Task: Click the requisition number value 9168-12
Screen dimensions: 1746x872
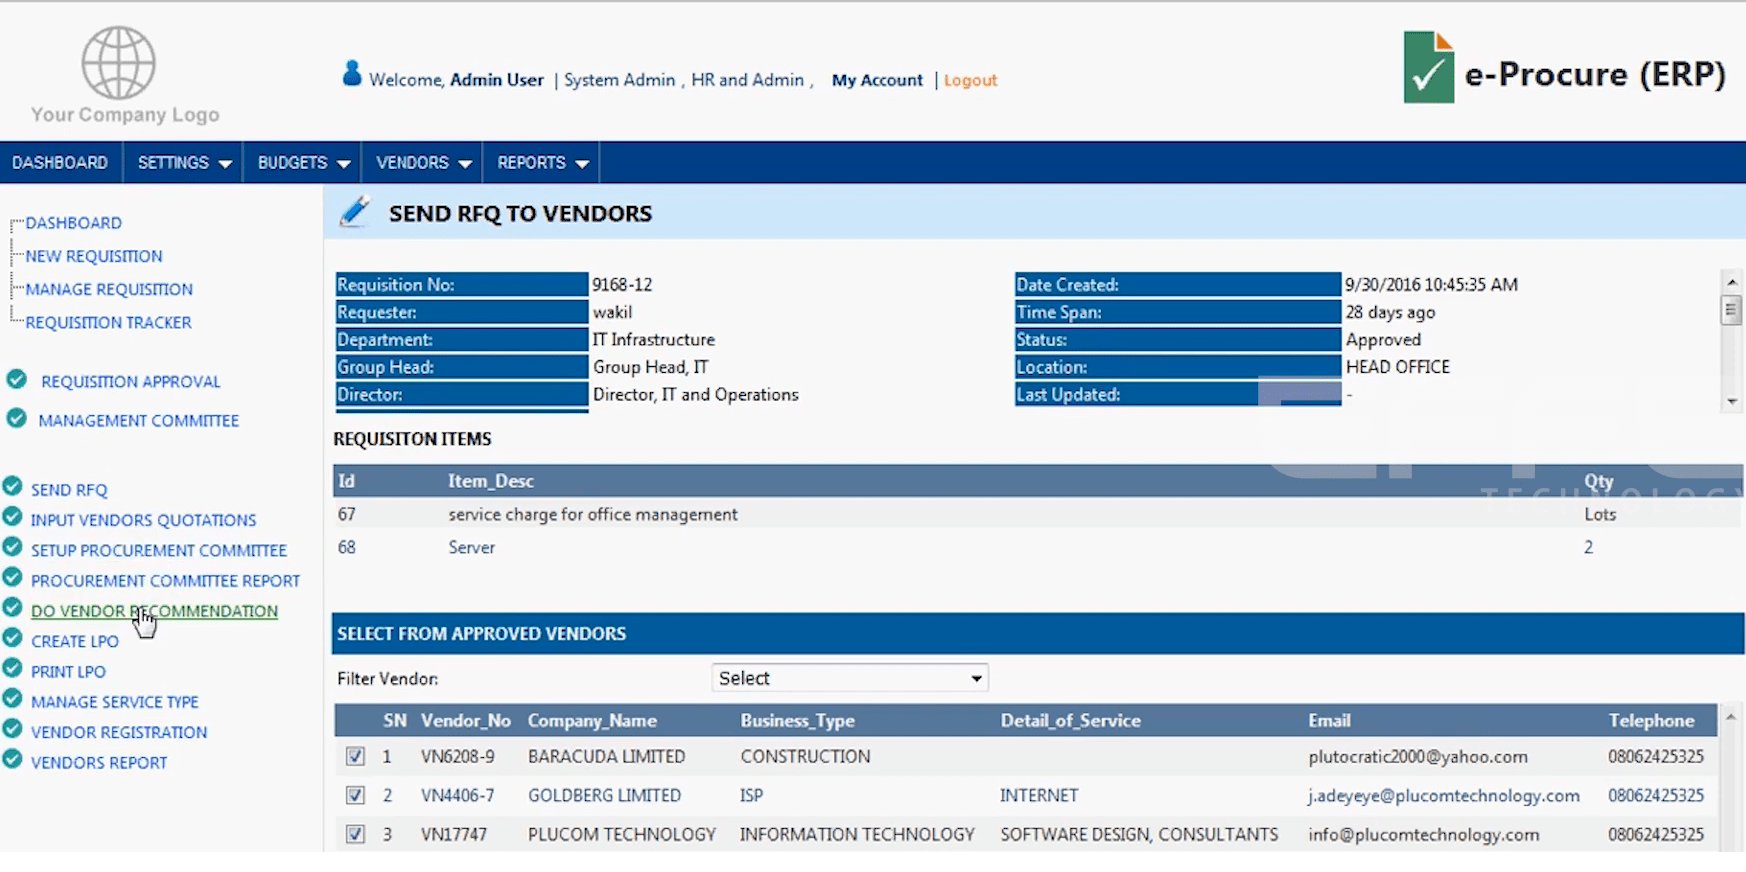Action: click(x=622, y=285)
